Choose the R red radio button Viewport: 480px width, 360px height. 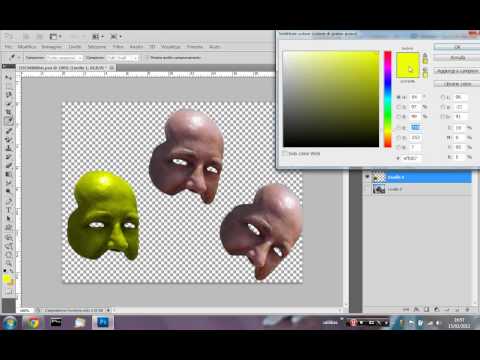(x=398, y=128)
